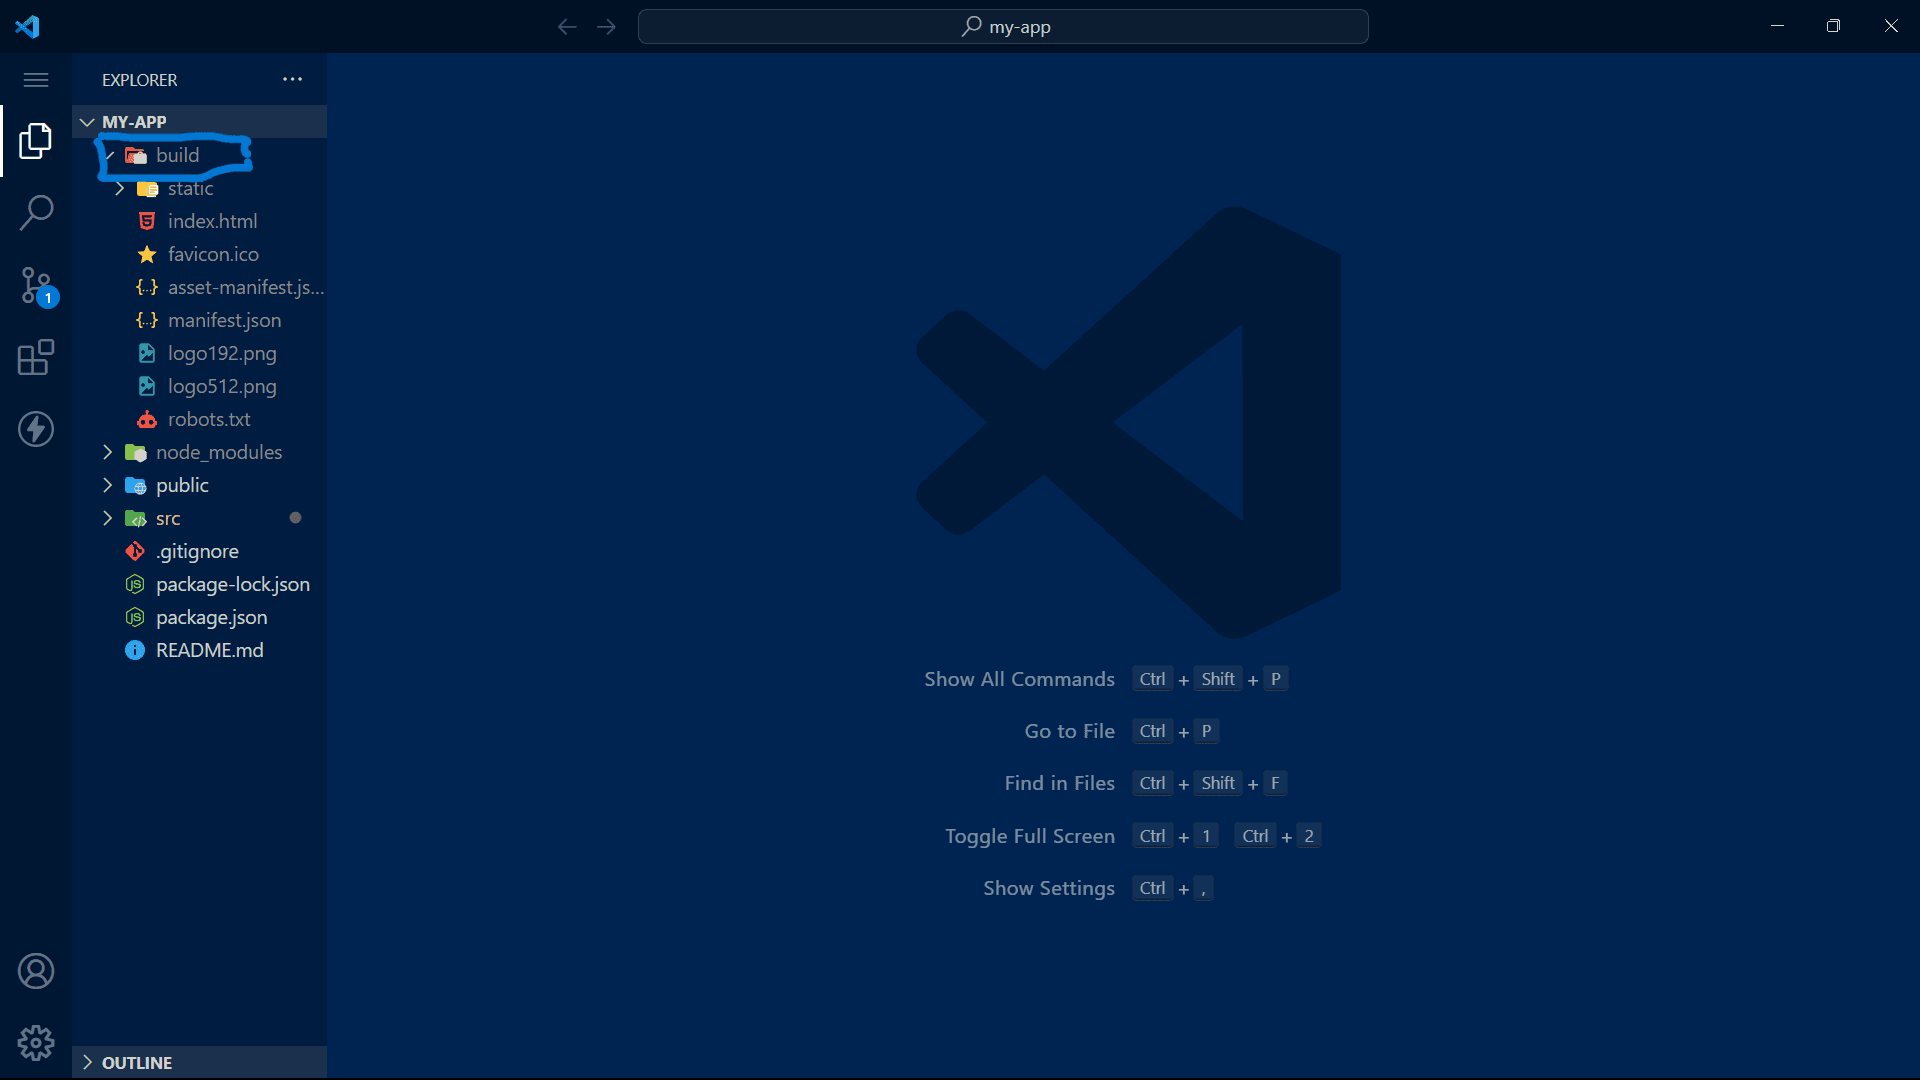Open the Manage settings gear
1920x1080 pixels.
tap(36, 1042)
